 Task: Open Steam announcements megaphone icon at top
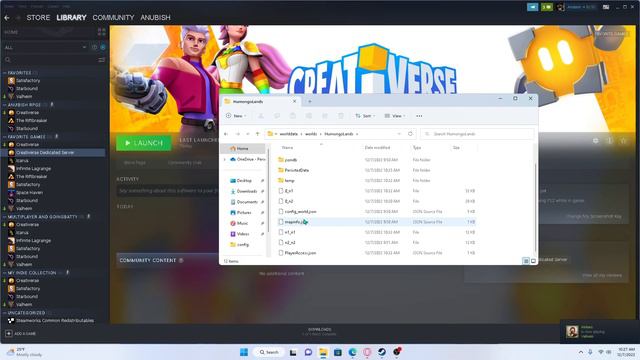532,7
